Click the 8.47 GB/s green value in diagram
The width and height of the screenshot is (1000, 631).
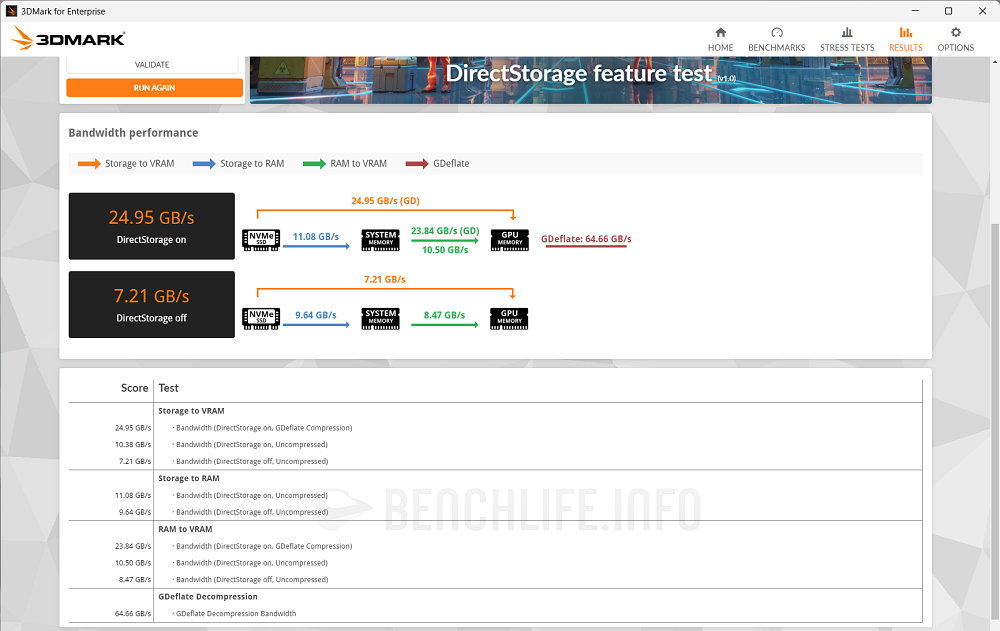point(445,315)
